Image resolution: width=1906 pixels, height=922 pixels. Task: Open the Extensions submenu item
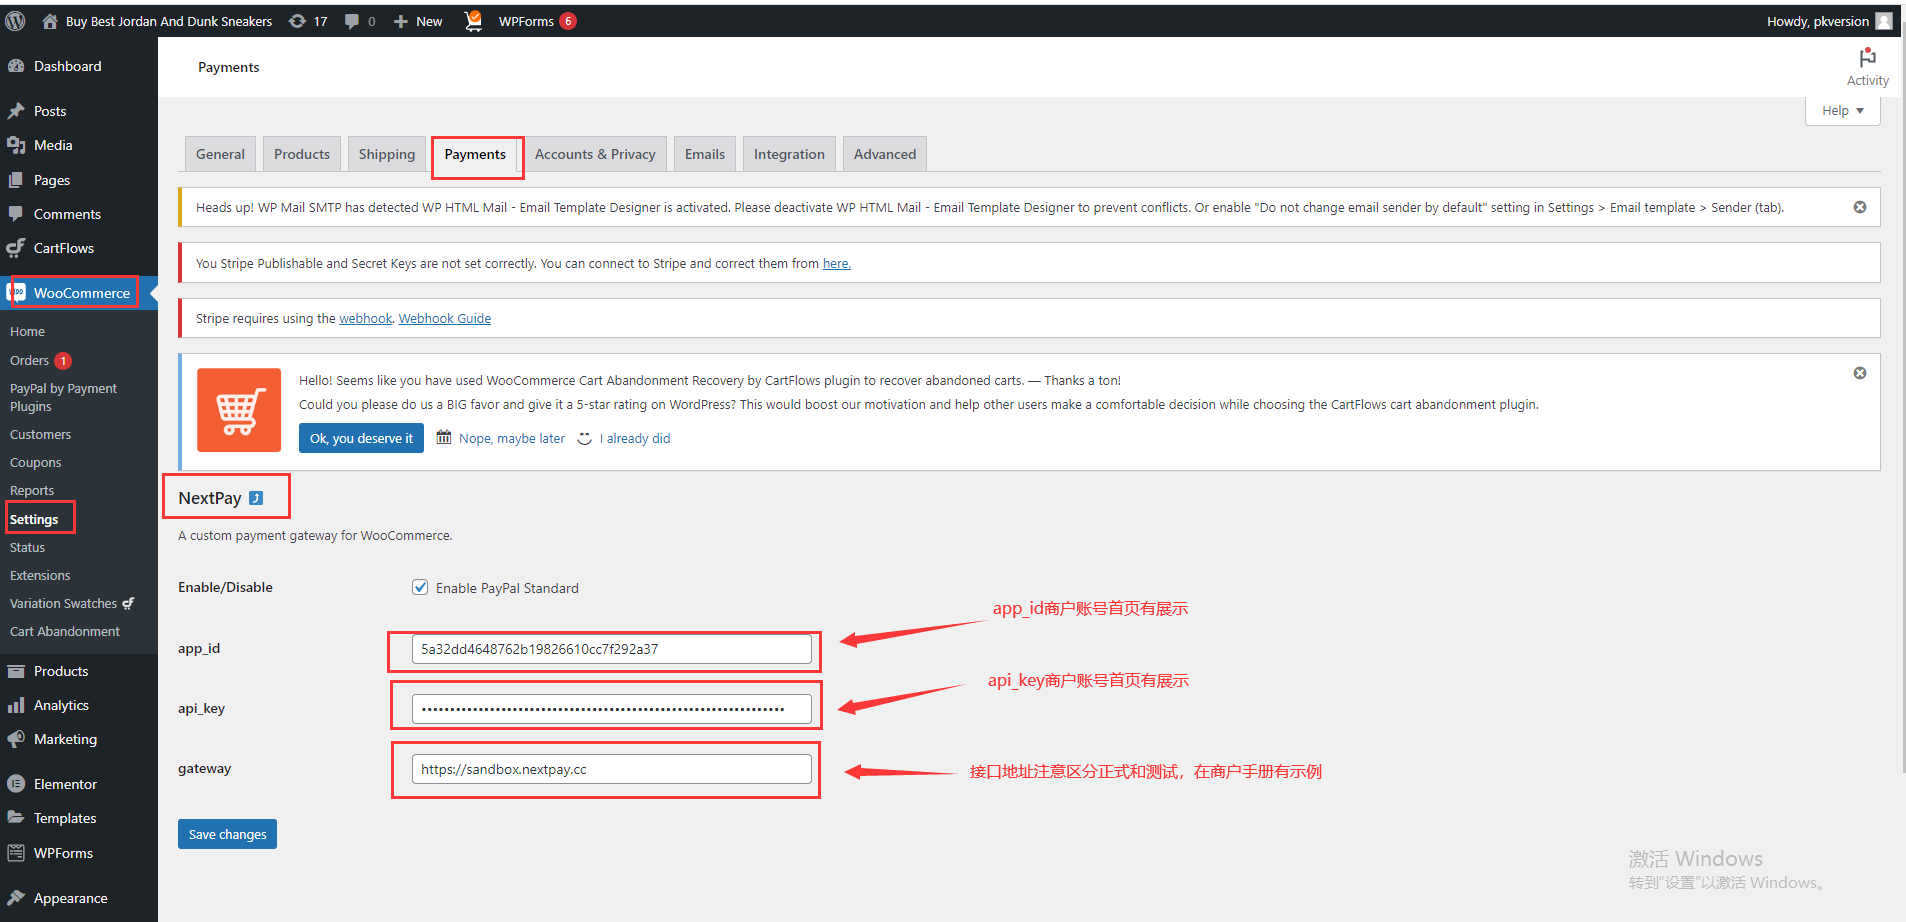tap(40, 576)
